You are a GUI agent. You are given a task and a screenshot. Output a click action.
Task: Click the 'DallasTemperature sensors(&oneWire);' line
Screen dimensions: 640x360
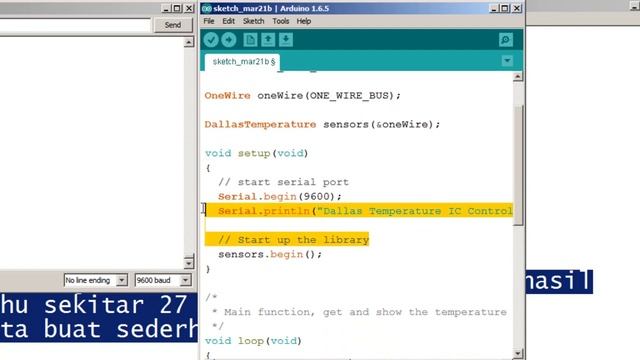pyautogui.click(x=322, y=124)
